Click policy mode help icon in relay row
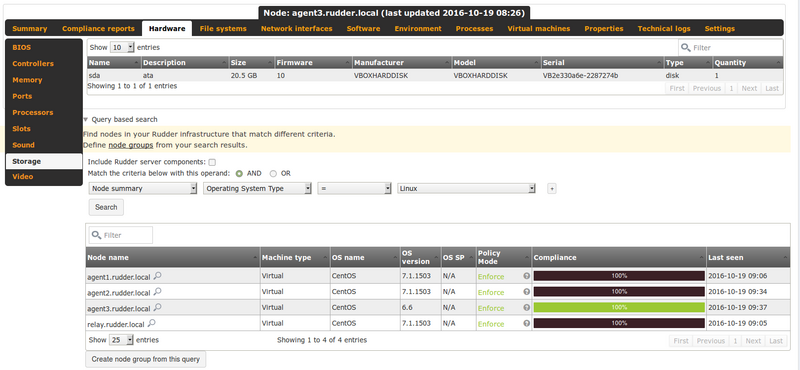The image size is (800, 370). point(526,324)
